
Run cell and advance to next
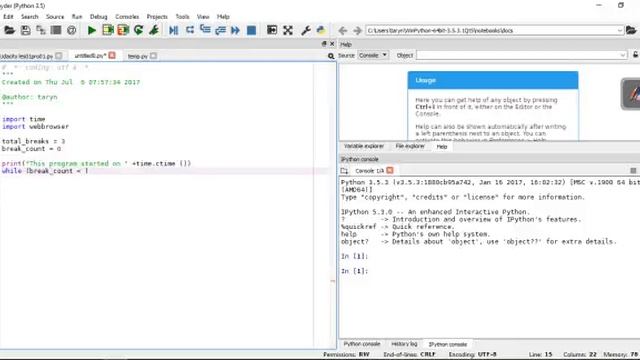pos(123,30)
